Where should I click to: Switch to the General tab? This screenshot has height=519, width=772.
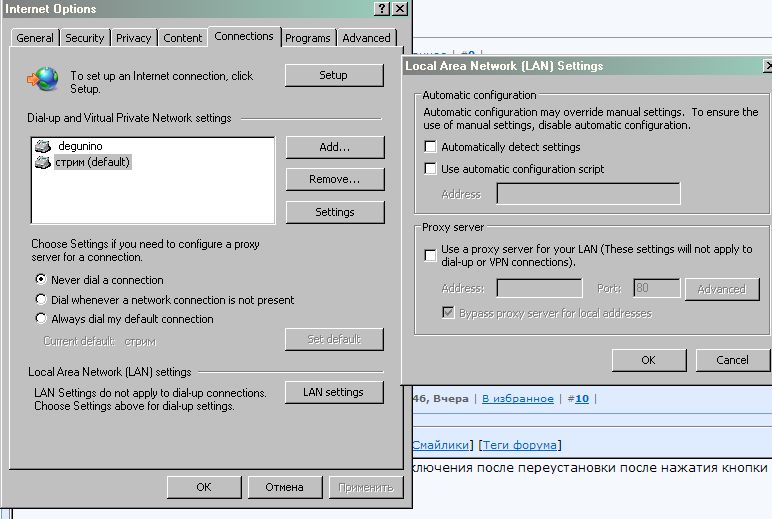(35, 38)
